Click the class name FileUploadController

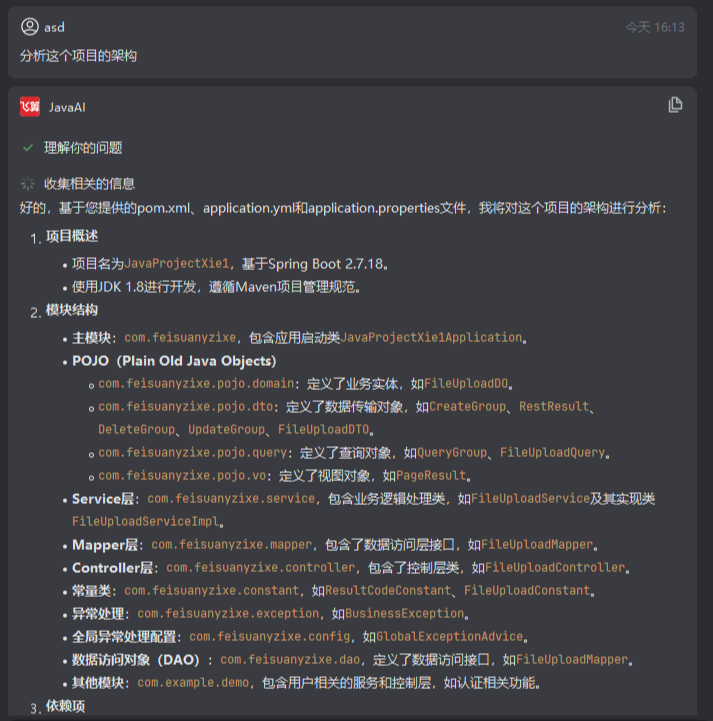pos(555,567)
